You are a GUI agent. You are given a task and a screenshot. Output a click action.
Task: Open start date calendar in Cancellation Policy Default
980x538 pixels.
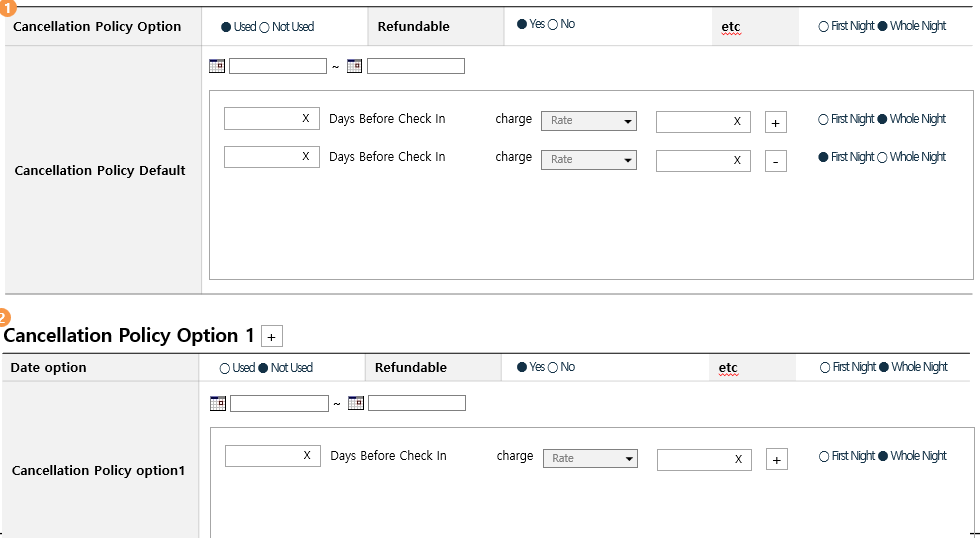tap(217, 66)
